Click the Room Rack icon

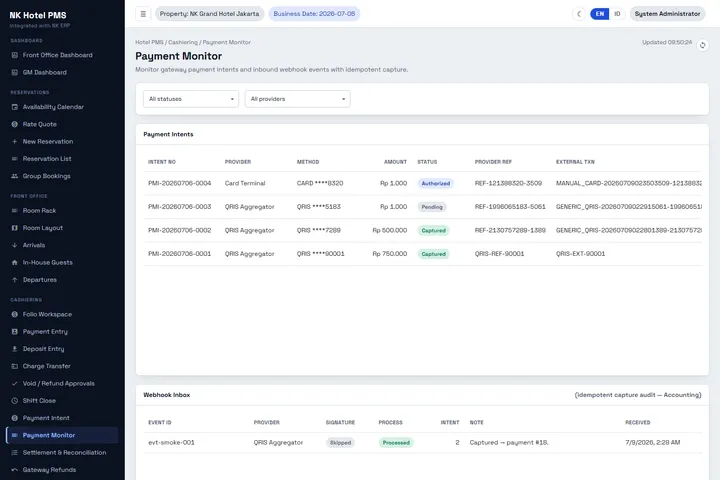pos(15,211)
